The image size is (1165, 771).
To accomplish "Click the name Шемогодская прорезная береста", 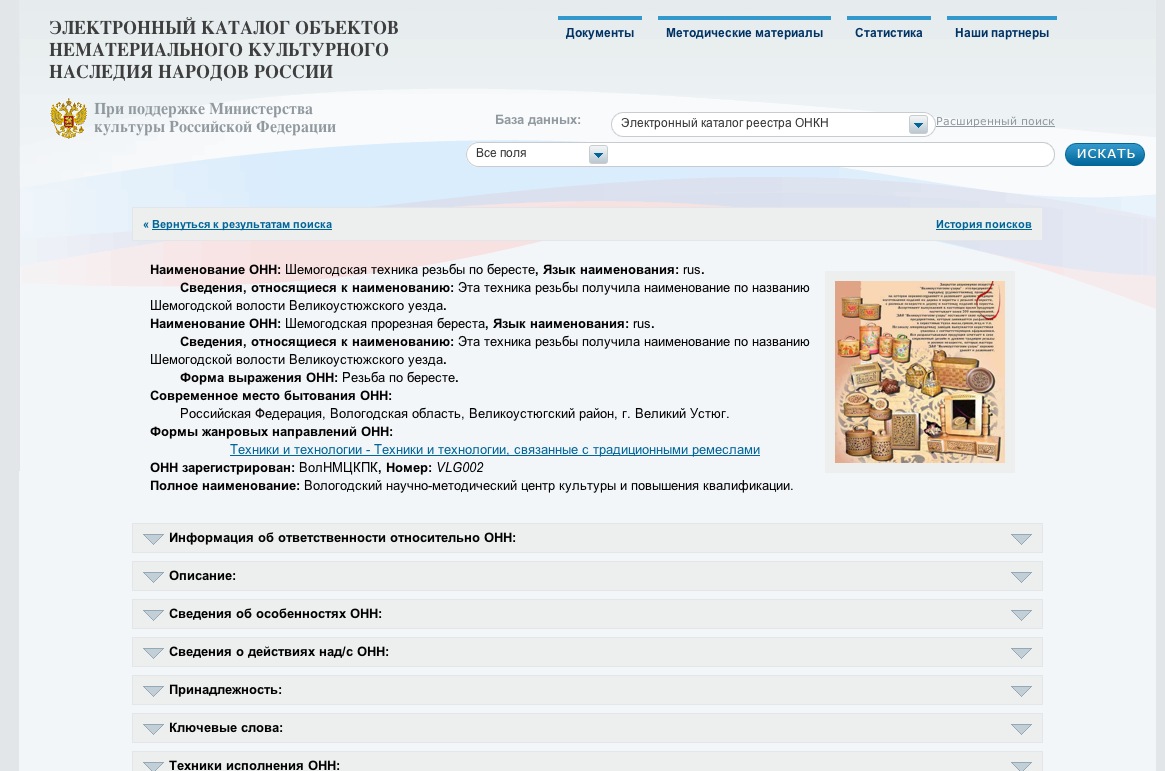I will click(386, 324).
